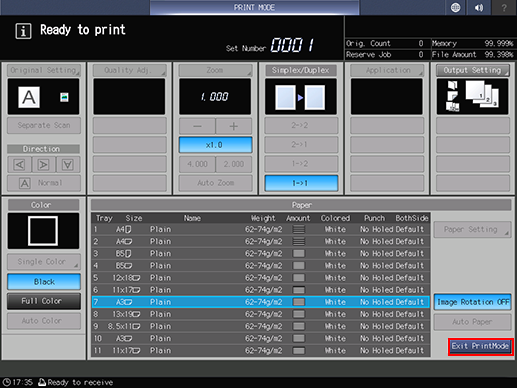Open the Simplex/Duplex header

click(x=301, y=70)
